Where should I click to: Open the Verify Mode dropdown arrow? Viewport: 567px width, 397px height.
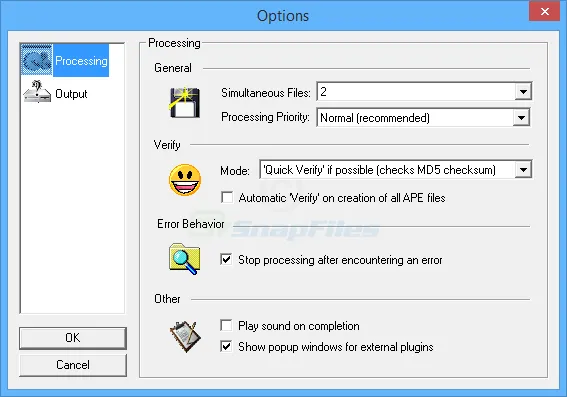pyautogui.click(x=523, y=169)
